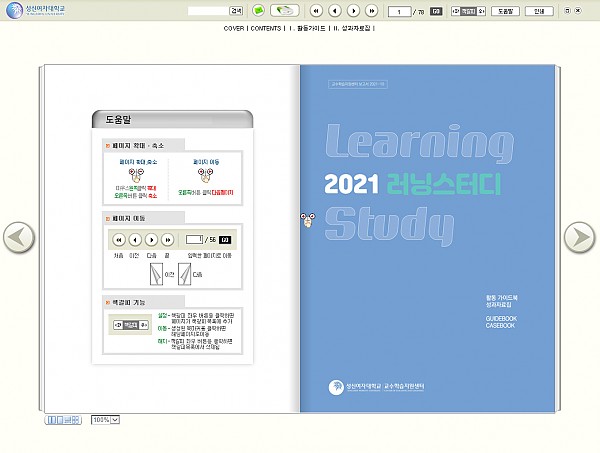Viewport: 600px width, 453px height.
Task: Open section I. 활동가이드
Action: click(307, 28)
